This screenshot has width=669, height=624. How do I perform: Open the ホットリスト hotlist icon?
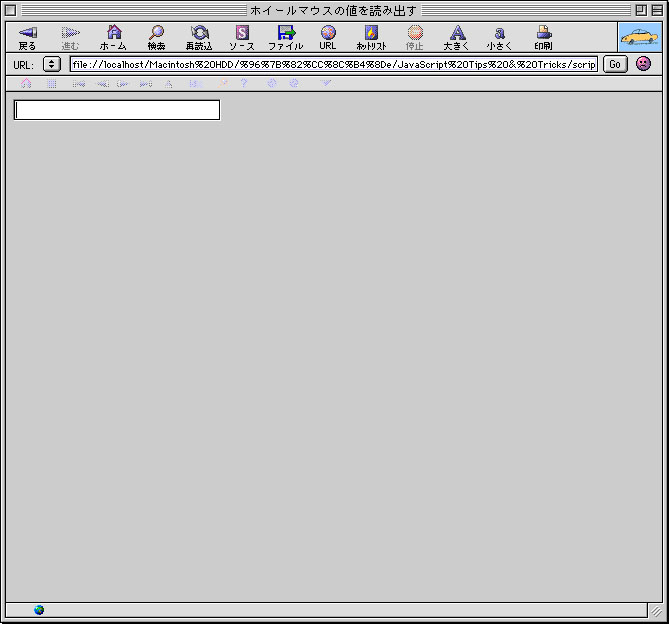371,38
